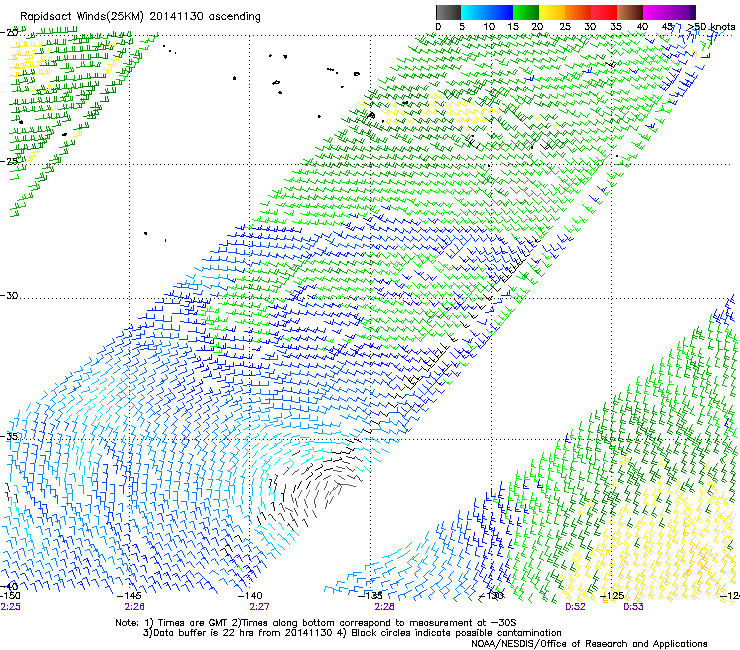Click the pass time label "2:27"

(x=259, y=607)
